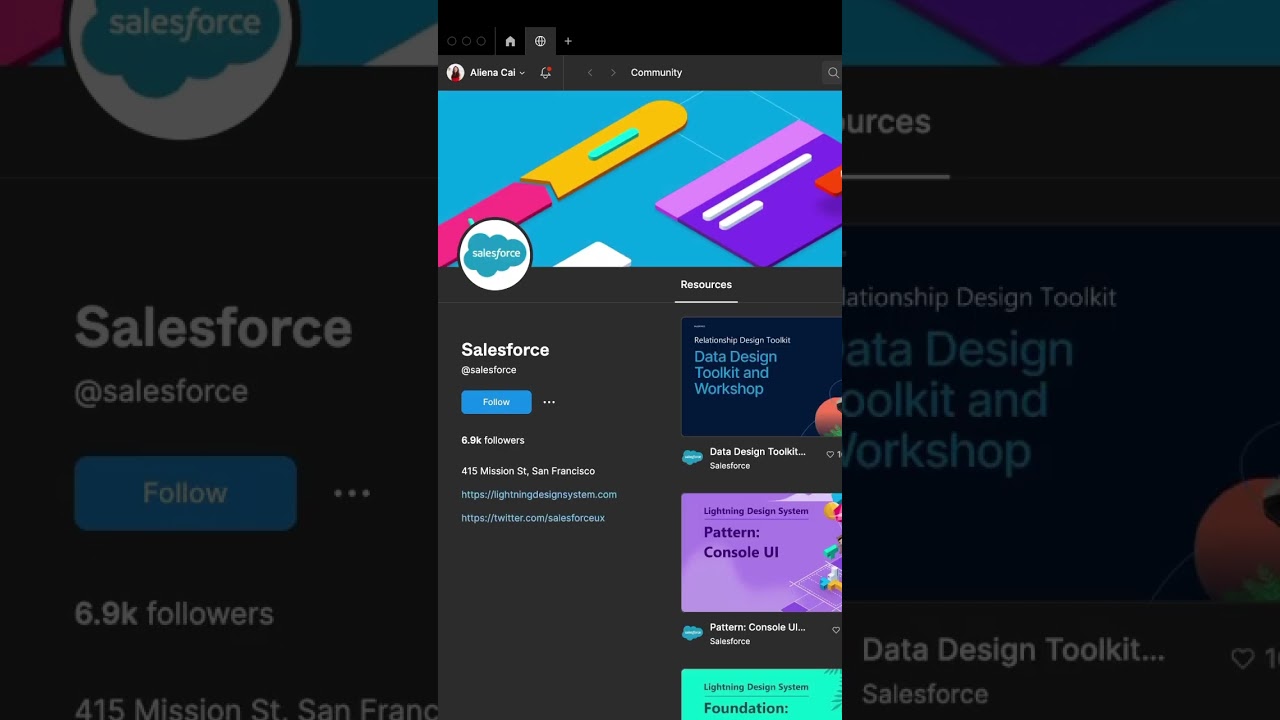This screenshot has height=720, width=1280.
Task: Go back with left arrow
Action: pyautogui.click(x=590, y=73)
